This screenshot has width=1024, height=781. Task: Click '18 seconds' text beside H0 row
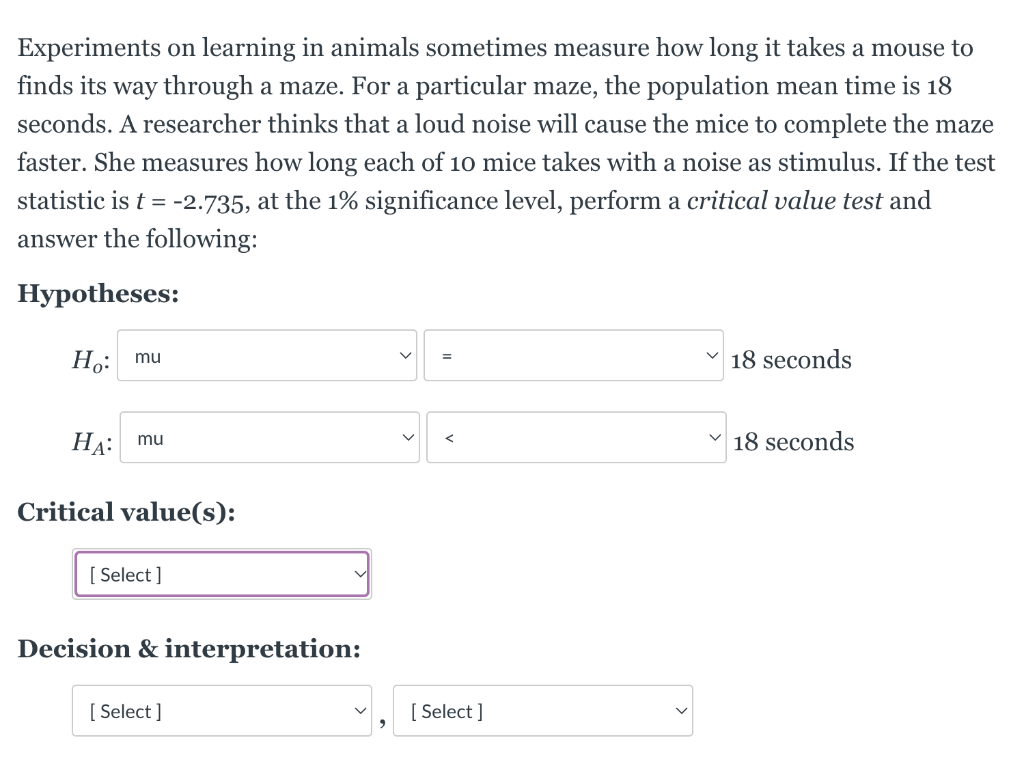791,360
